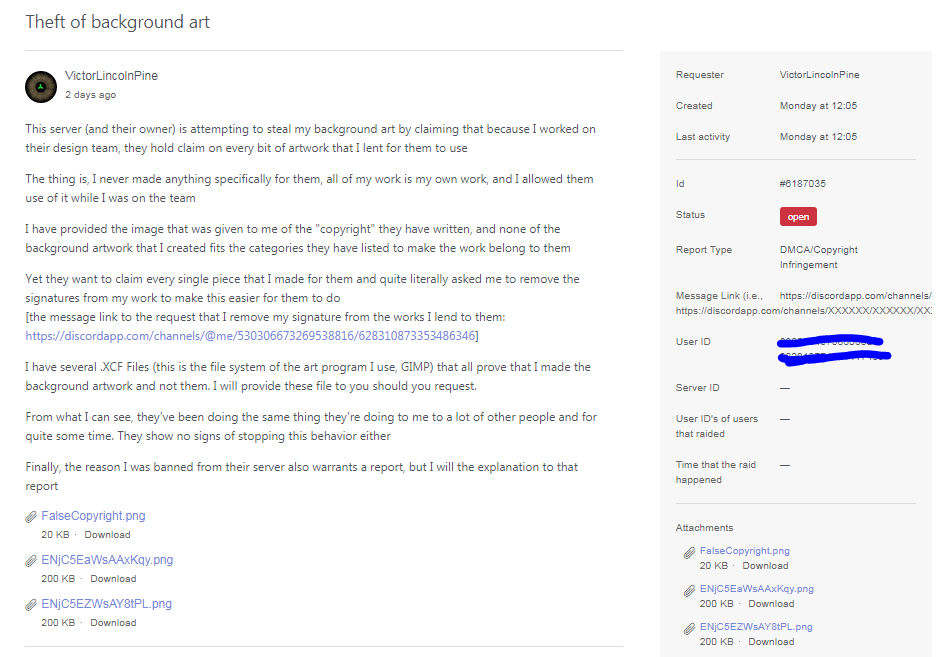949x657 pixels.
Task: Click sidebar paperclip icon next to ENjC5EaWsAAxKqy.png
Action: (689, 590)
